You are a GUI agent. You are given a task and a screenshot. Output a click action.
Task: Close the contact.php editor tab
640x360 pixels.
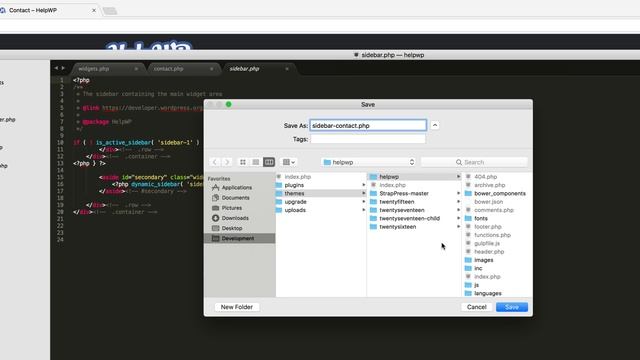(211, 69)
